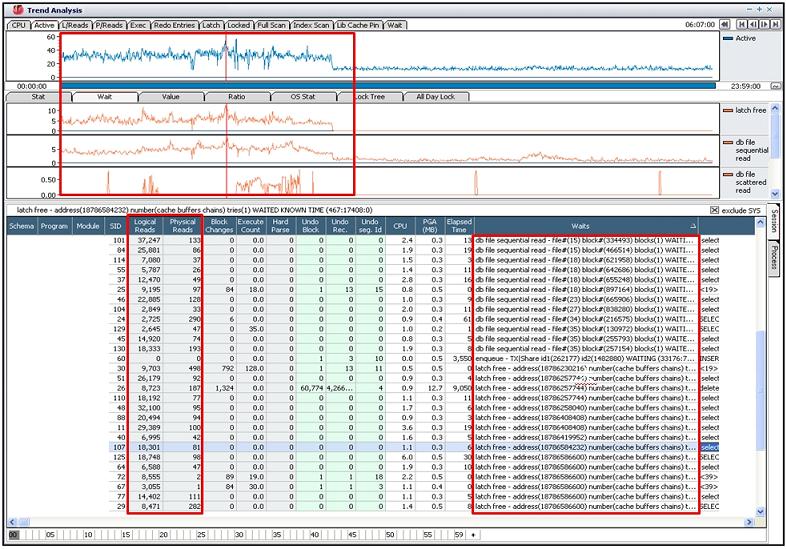Open the OS Stat sub-tab
Image resolution: width=787 pixels, height=549 pixels.
(x=303, y=97)
